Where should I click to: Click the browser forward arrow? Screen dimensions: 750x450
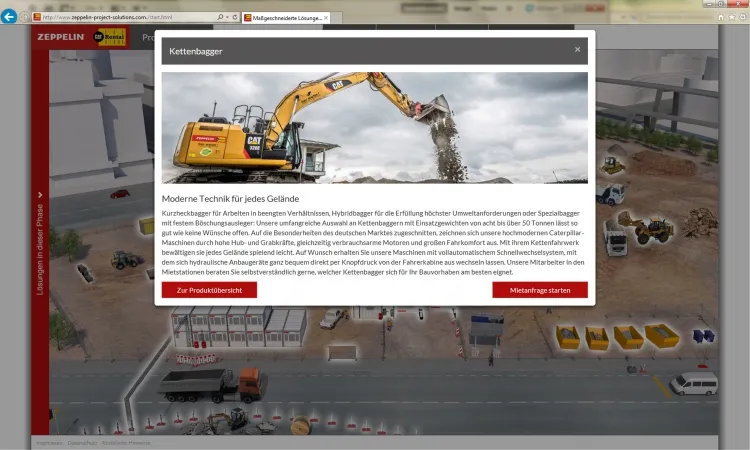tap(25, 18)
